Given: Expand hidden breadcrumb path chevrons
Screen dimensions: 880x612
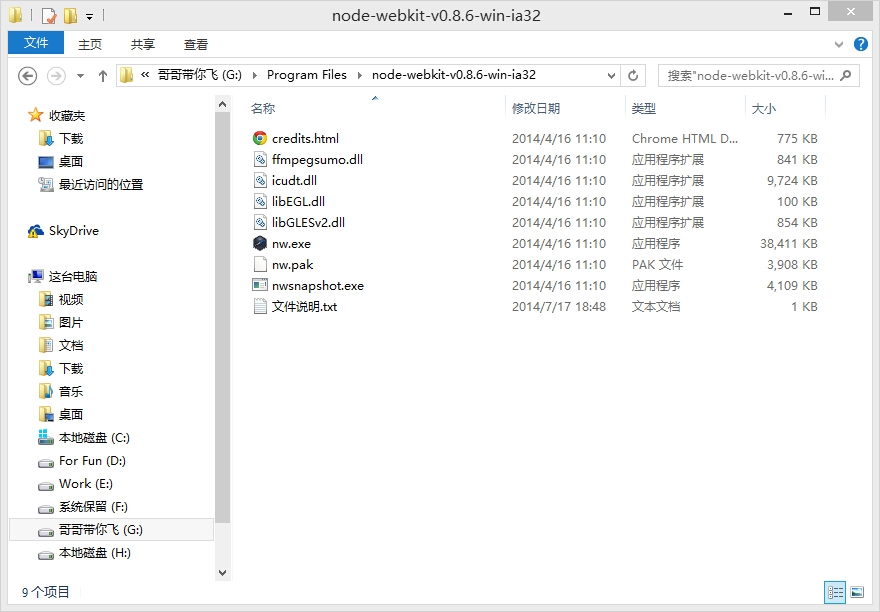Looking at the screenshot, I should click(145, 75).
